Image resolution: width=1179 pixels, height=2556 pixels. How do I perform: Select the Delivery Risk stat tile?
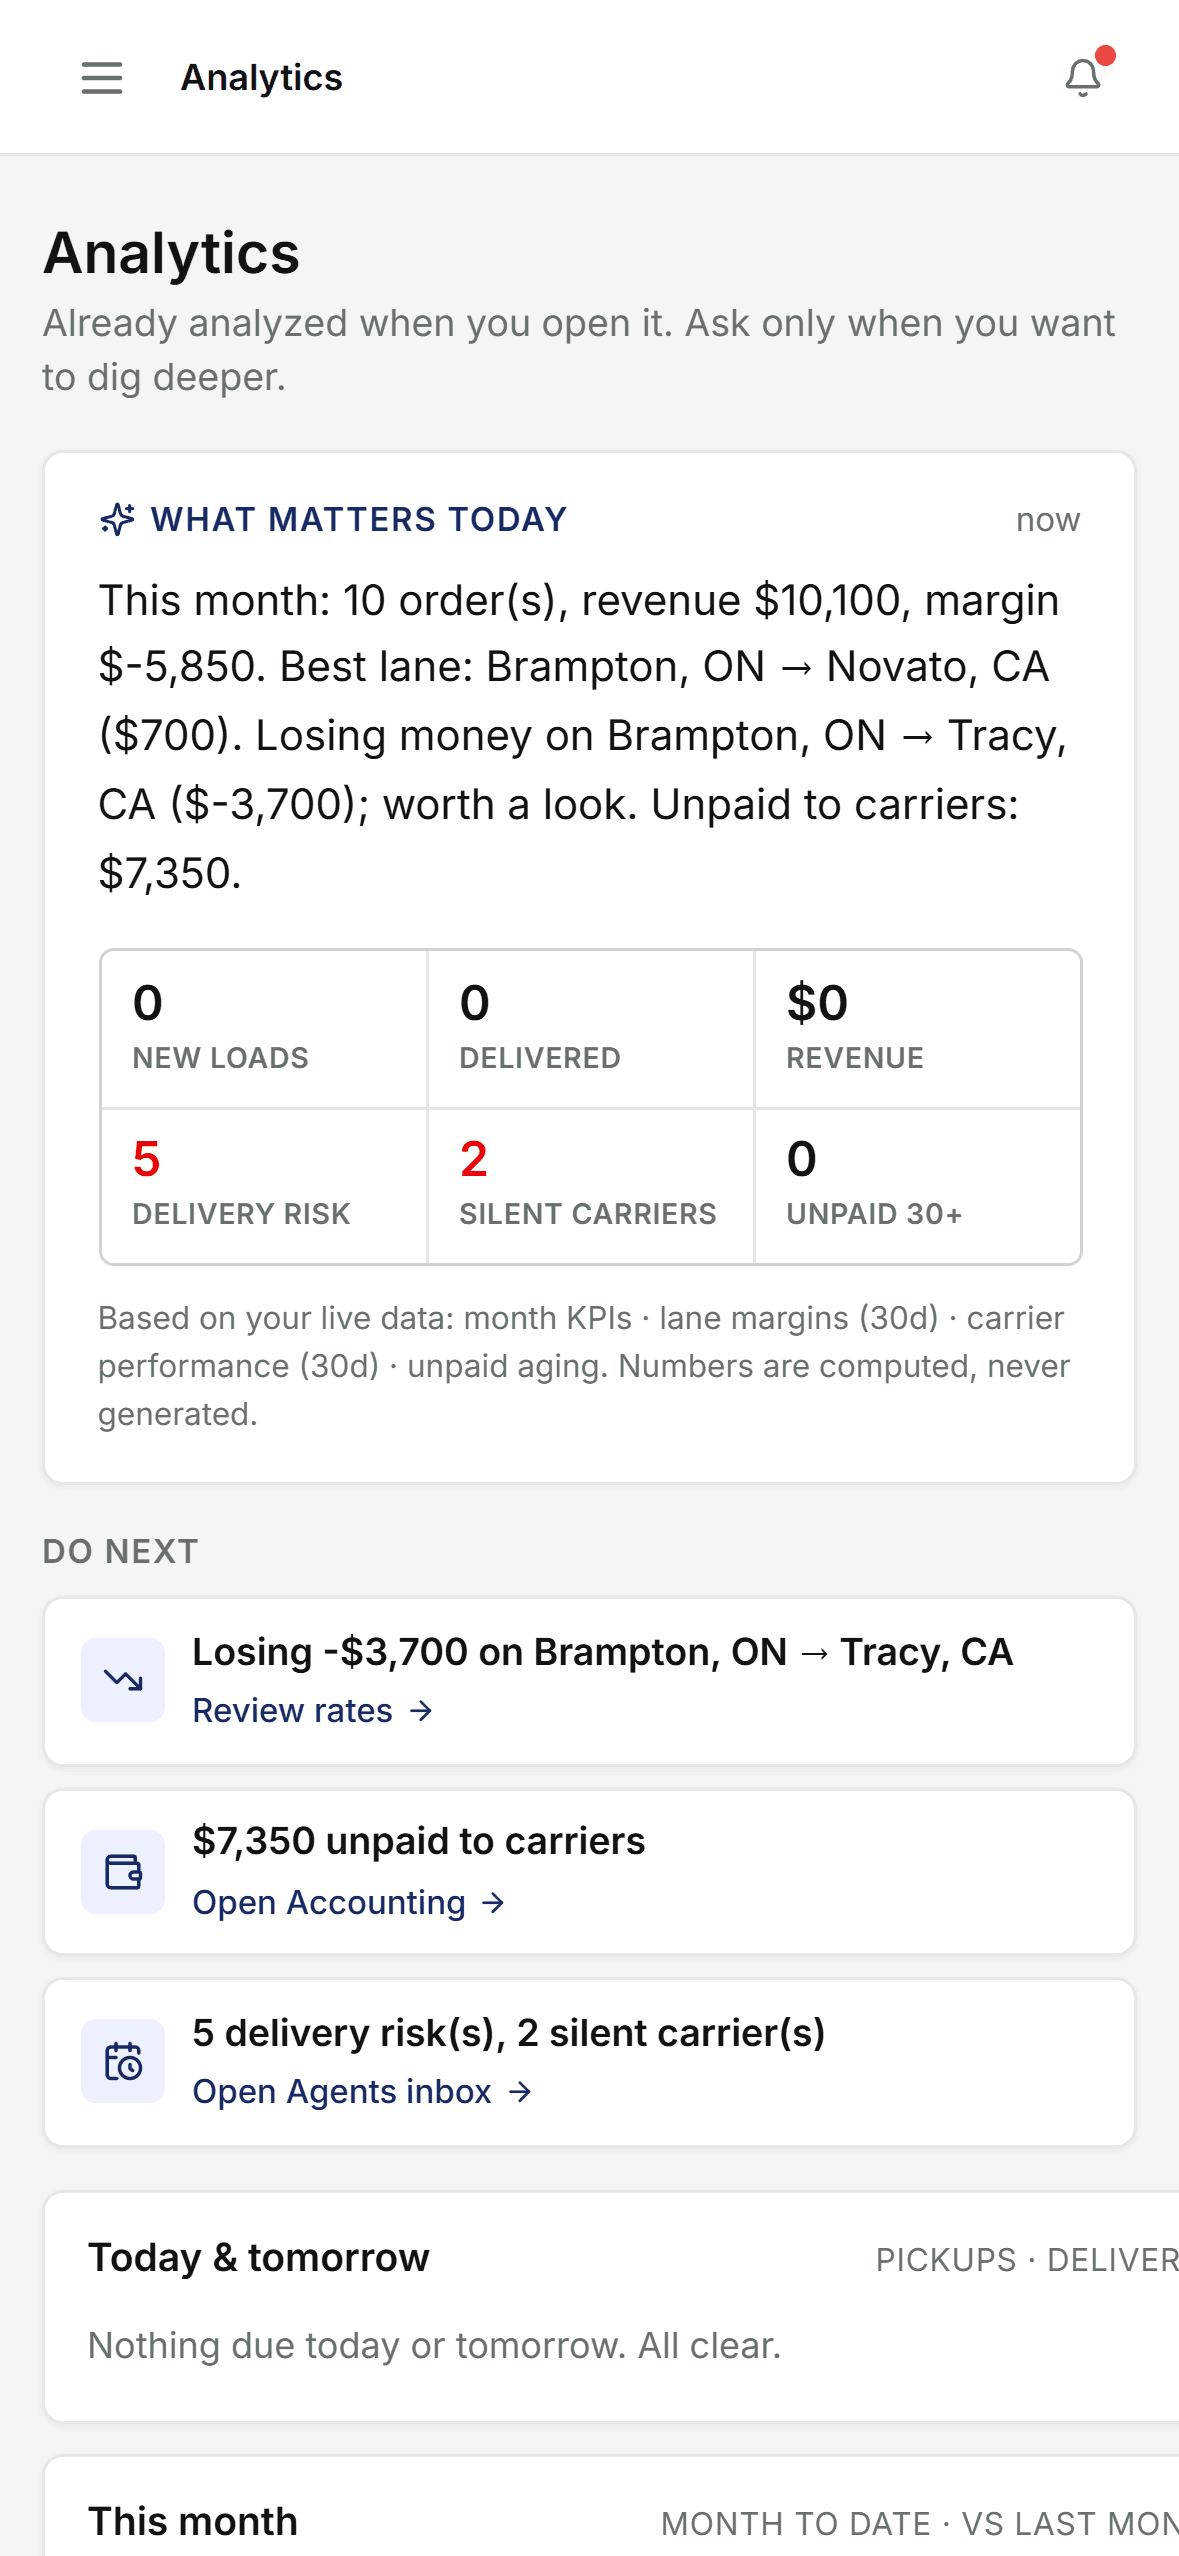point(264,1186)
